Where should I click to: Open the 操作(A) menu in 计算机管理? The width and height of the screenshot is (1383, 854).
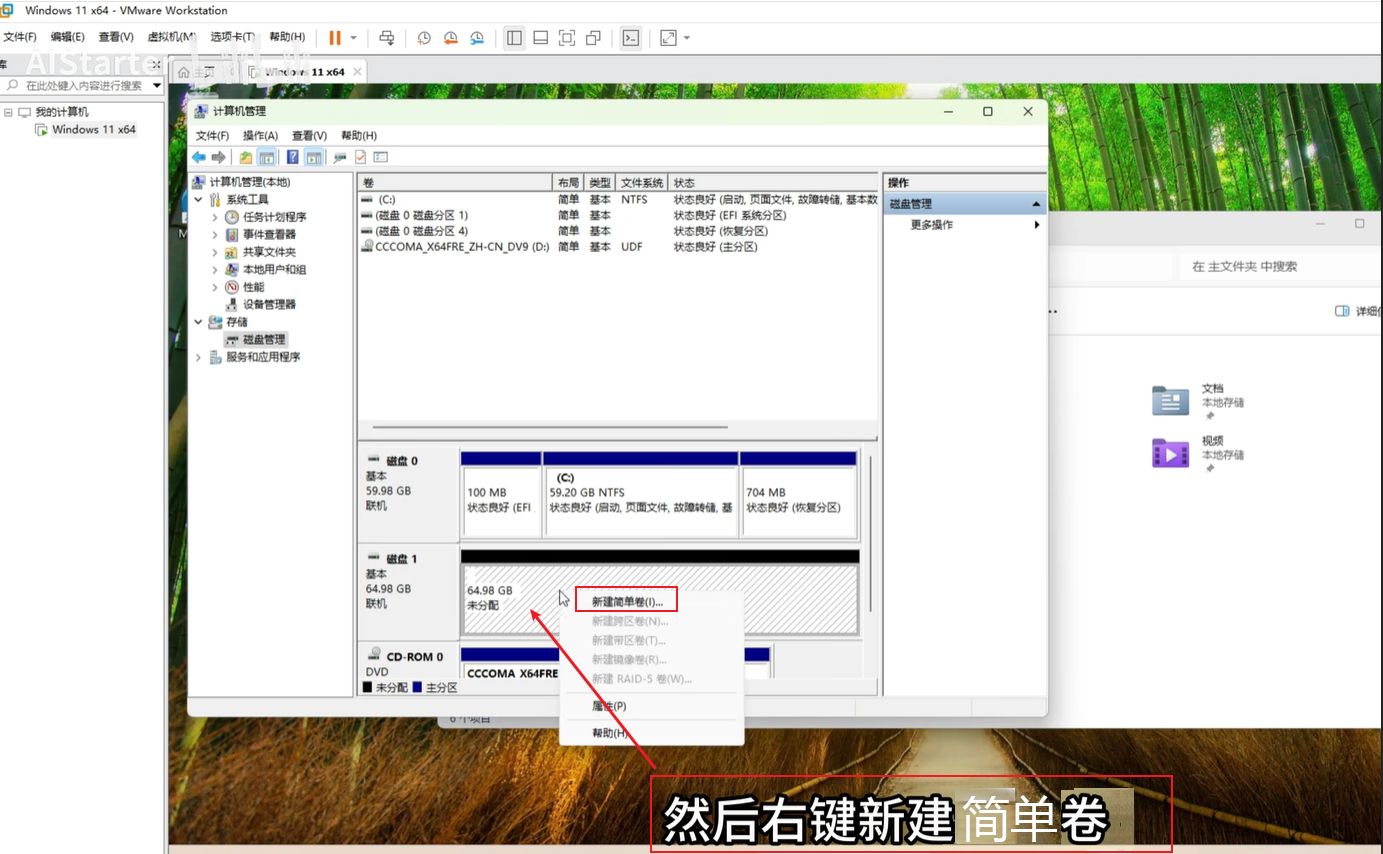click(x=260, y=136)
